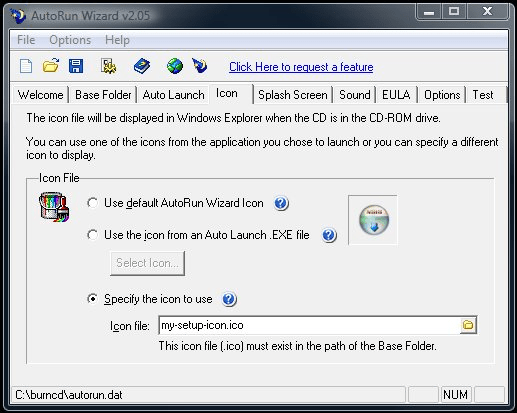Close the AutoRun Wizard window
Image resolution: width=517 pixels, height=413 pixels.
[487, 12]
